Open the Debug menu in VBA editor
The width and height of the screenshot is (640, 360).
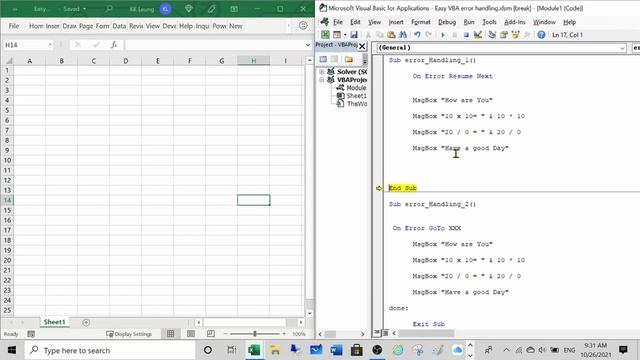tap(447, 22)
